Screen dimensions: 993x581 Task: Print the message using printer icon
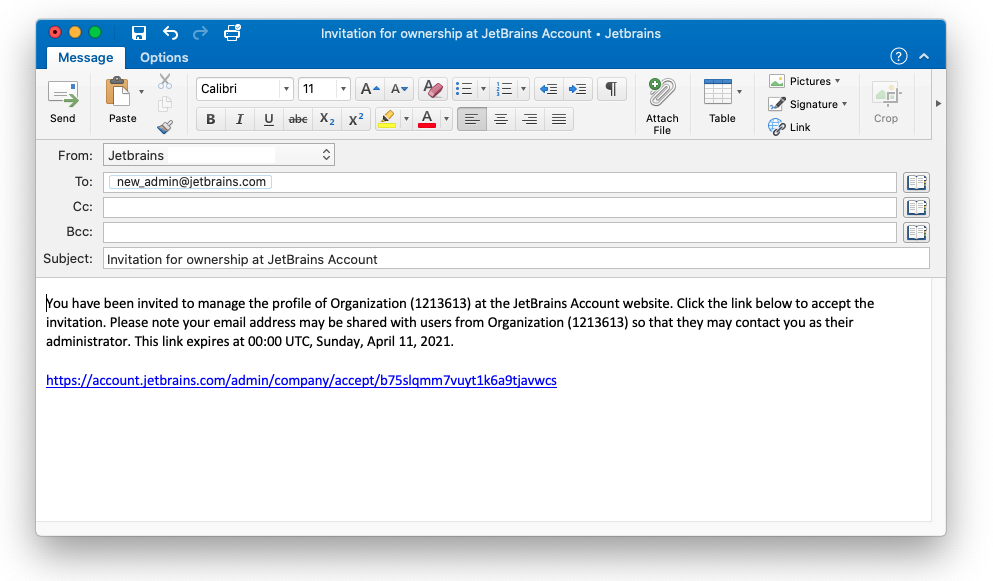[x=232, y=33]
